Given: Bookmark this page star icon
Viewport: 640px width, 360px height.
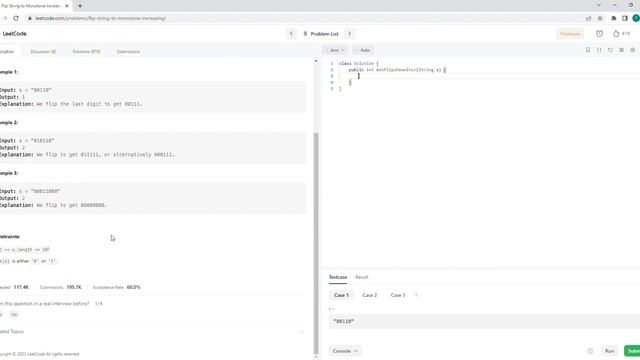Looking at the screenshot, I should click(600, 18).
